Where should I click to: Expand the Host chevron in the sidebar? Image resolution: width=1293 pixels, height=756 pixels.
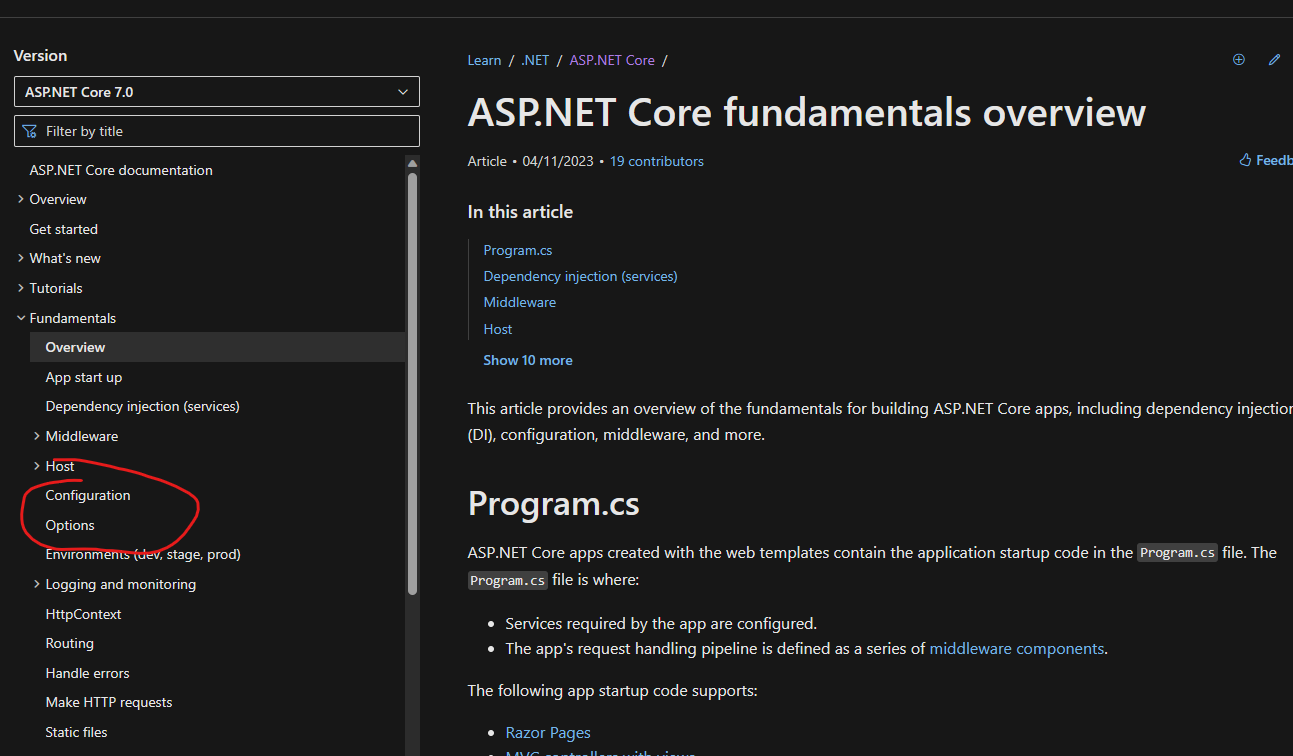pos(37,466)
